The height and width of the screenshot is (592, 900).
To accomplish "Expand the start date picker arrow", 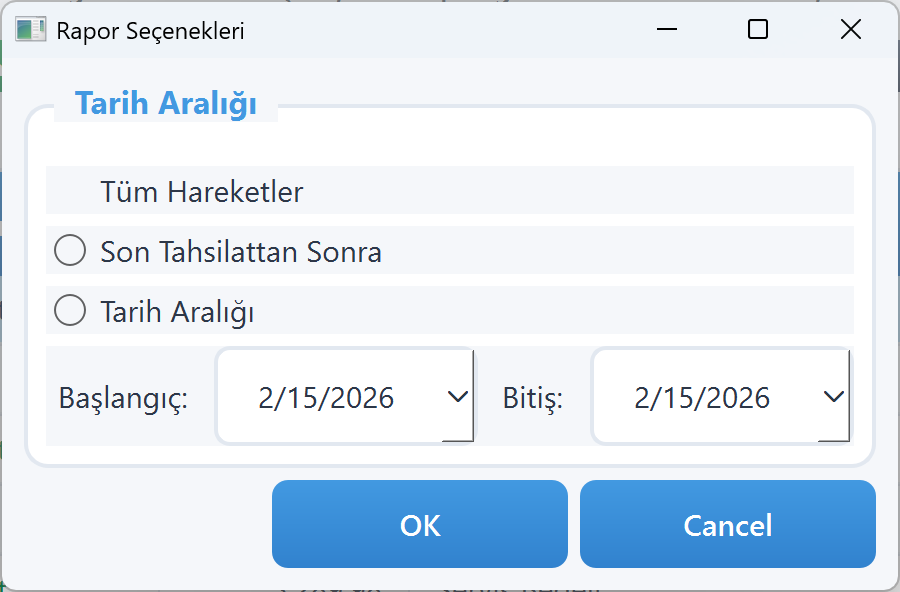I will click(459, 396).
